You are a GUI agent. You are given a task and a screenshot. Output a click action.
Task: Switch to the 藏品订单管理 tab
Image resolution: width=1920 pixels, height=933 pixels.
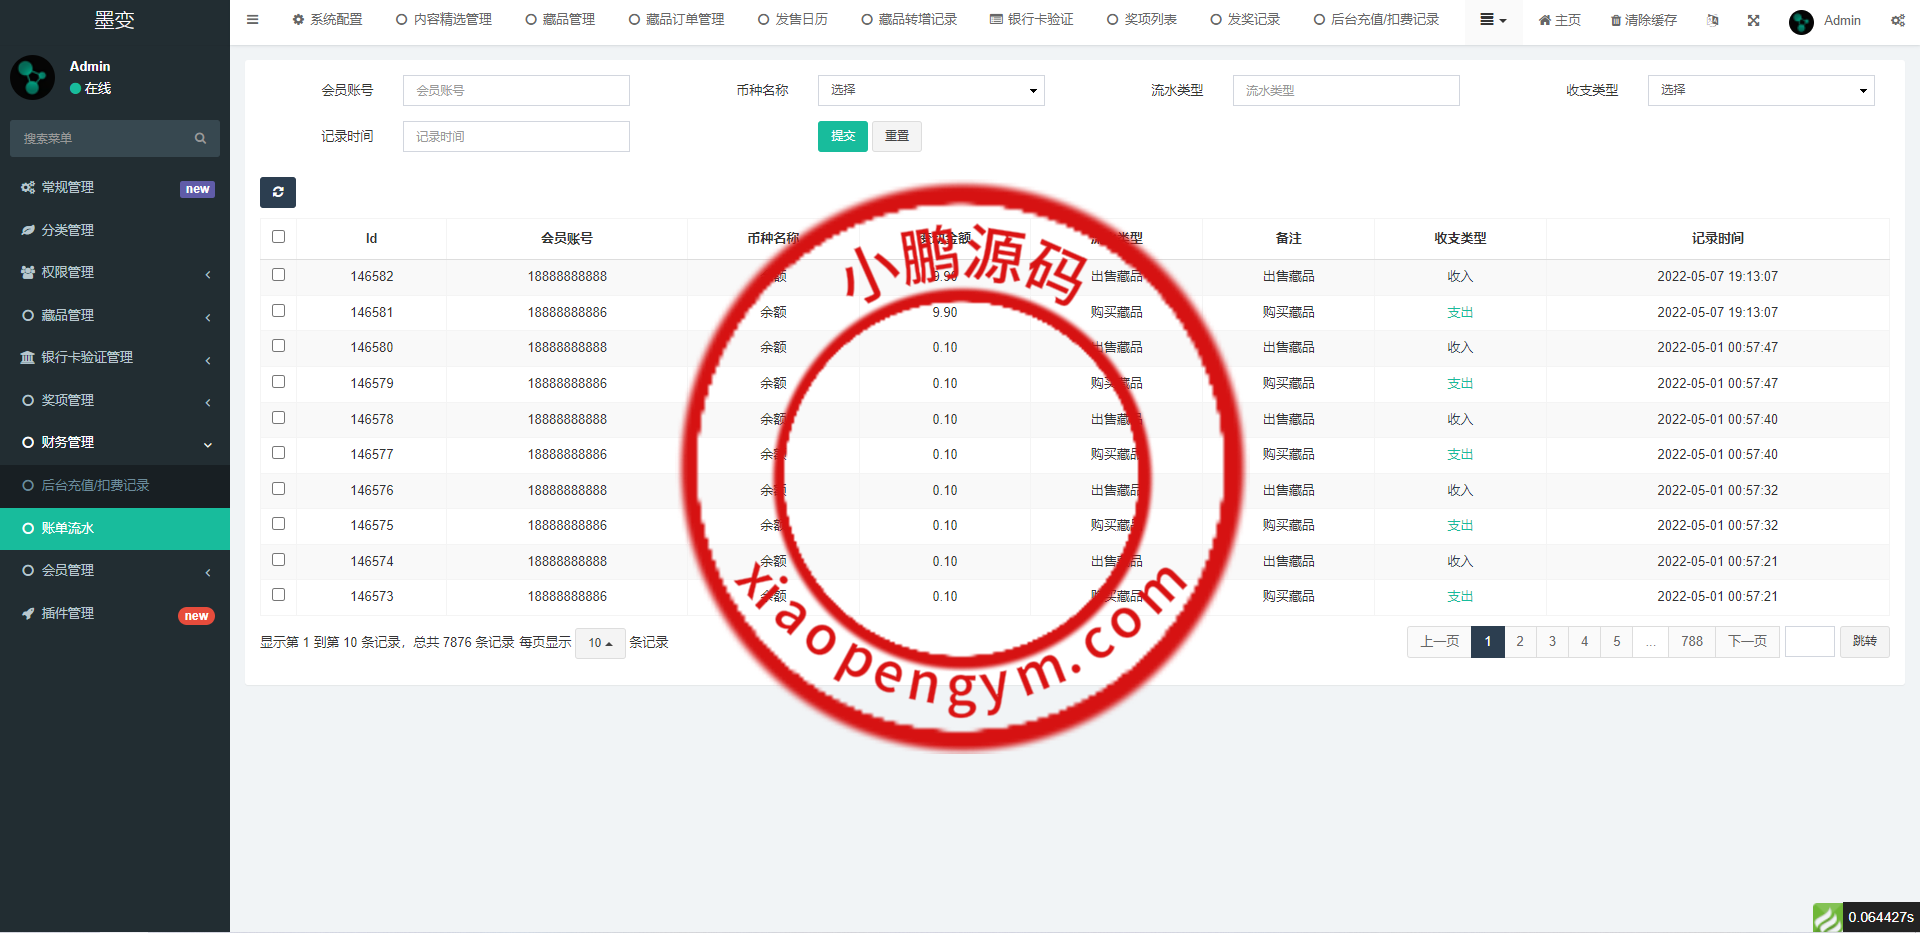pos(676,20)
